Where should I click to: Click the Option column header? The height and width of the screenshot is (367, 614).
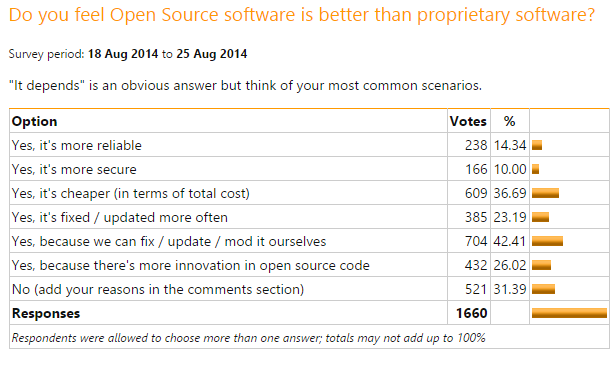(x=34, y=121)
